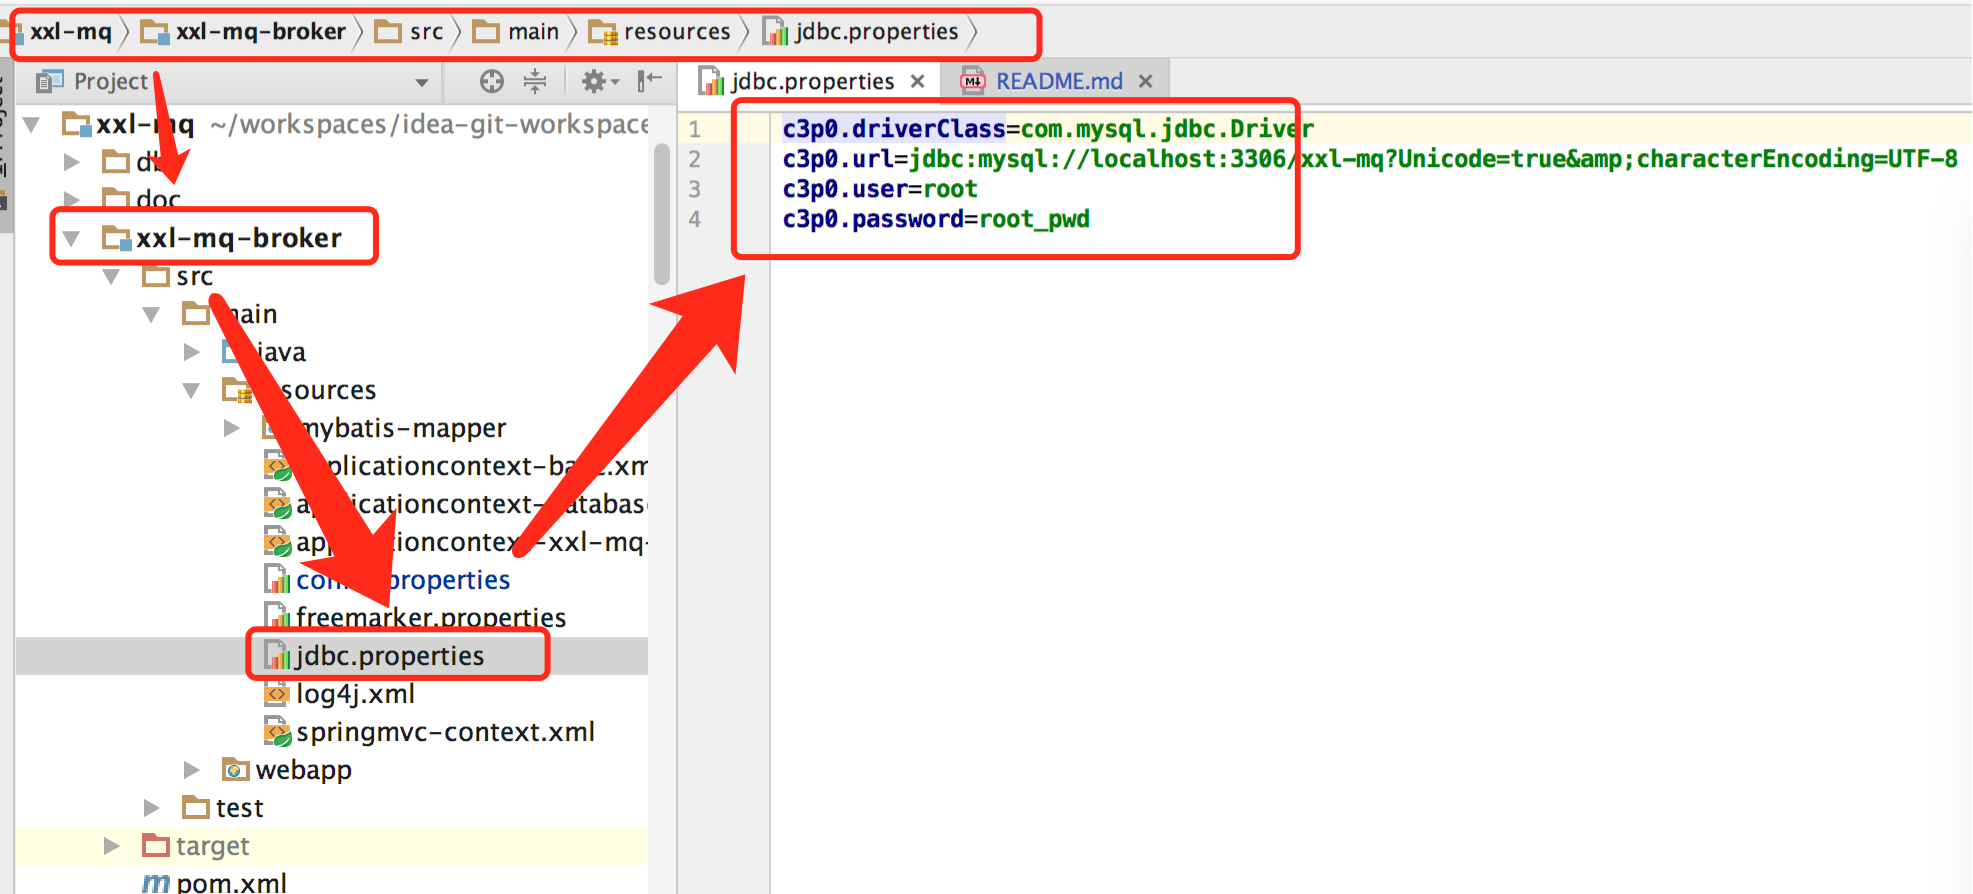Collapse the xxl-mq-broker module arrow
This screenshot has width=1973, height=894.
[x=72, y=238]
